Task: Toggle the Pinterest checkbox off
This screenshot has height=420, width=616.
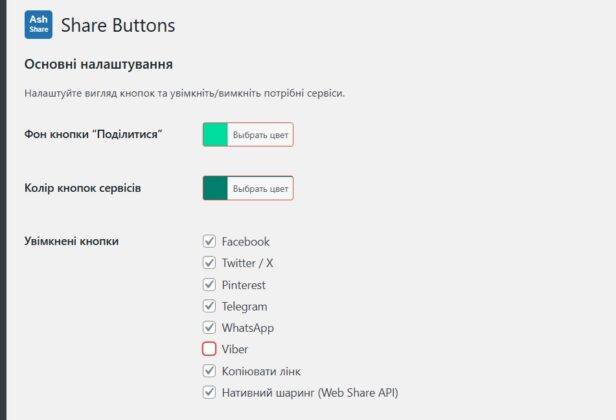Action: (x=209, y=285)
